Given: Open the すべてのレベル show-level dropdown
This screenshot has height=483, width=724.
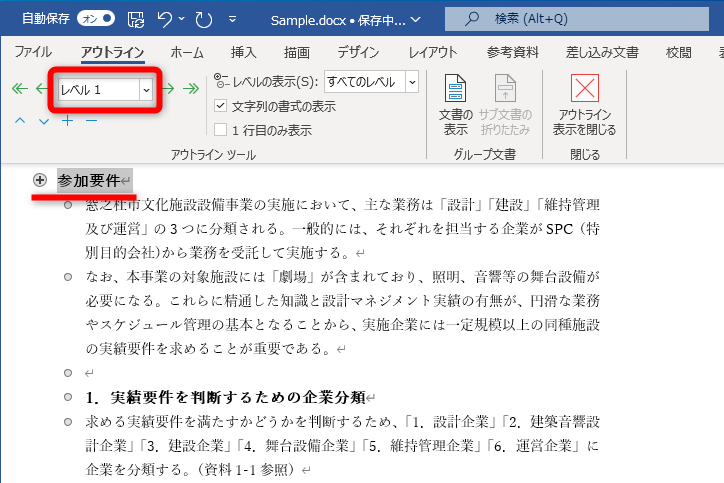Looking at the screenshot, I should point(412,82).
